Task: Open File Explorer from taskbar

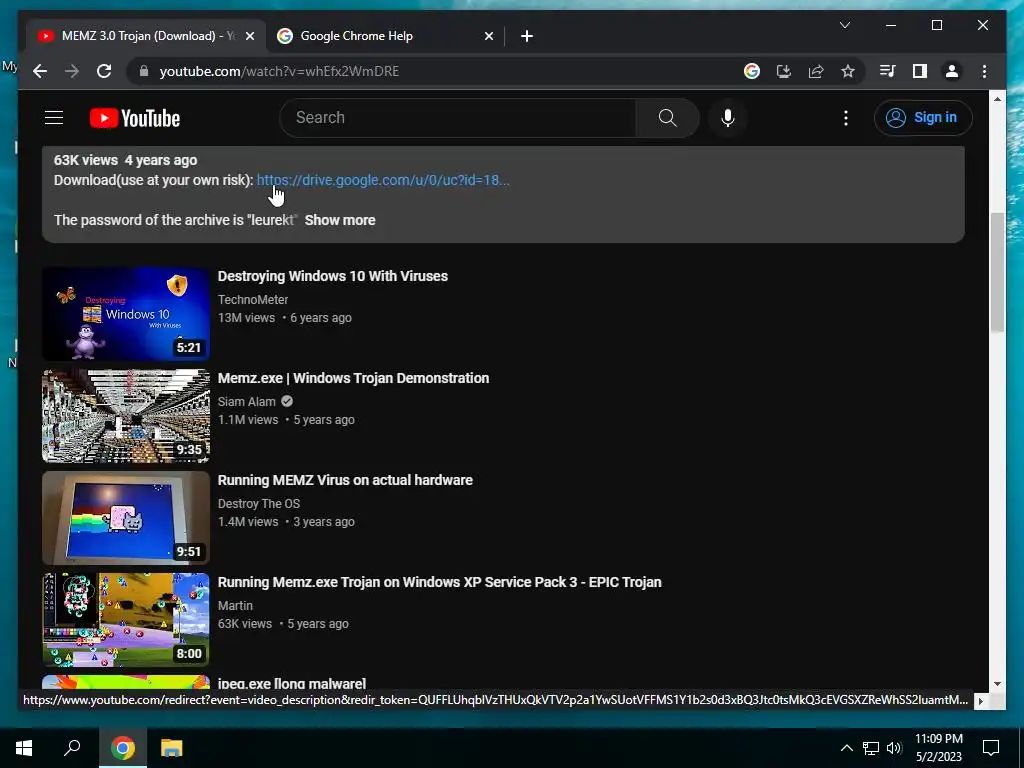Action: pos(172,748)
